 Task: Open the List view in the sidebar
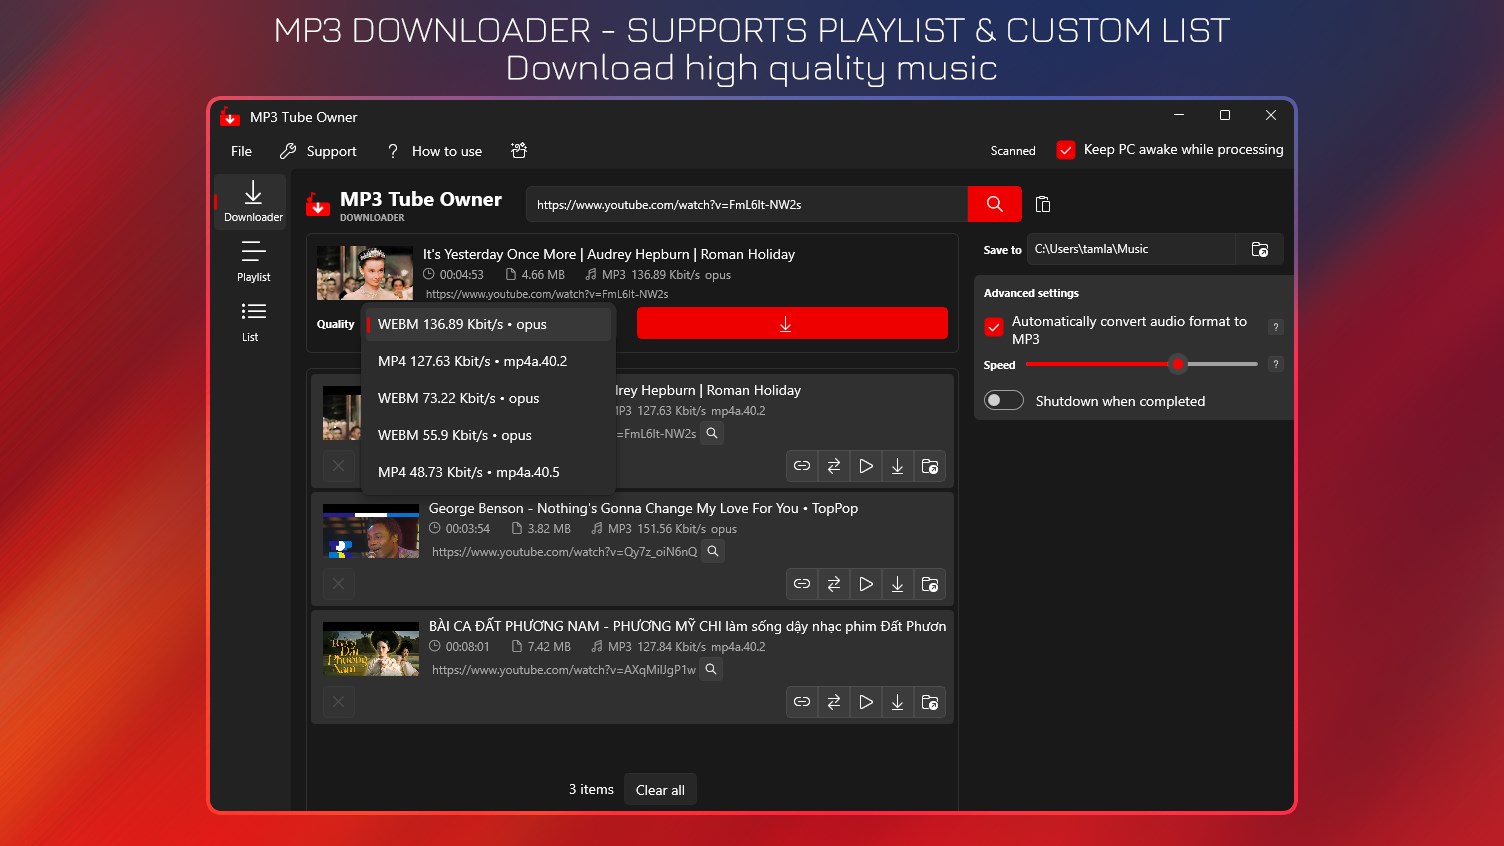(x=251, y=320)
